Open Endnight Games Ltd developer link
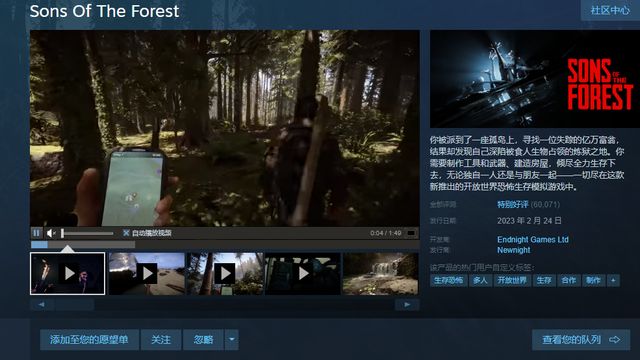This screenshot has width=640, height=360. click(x=533, y=240)
